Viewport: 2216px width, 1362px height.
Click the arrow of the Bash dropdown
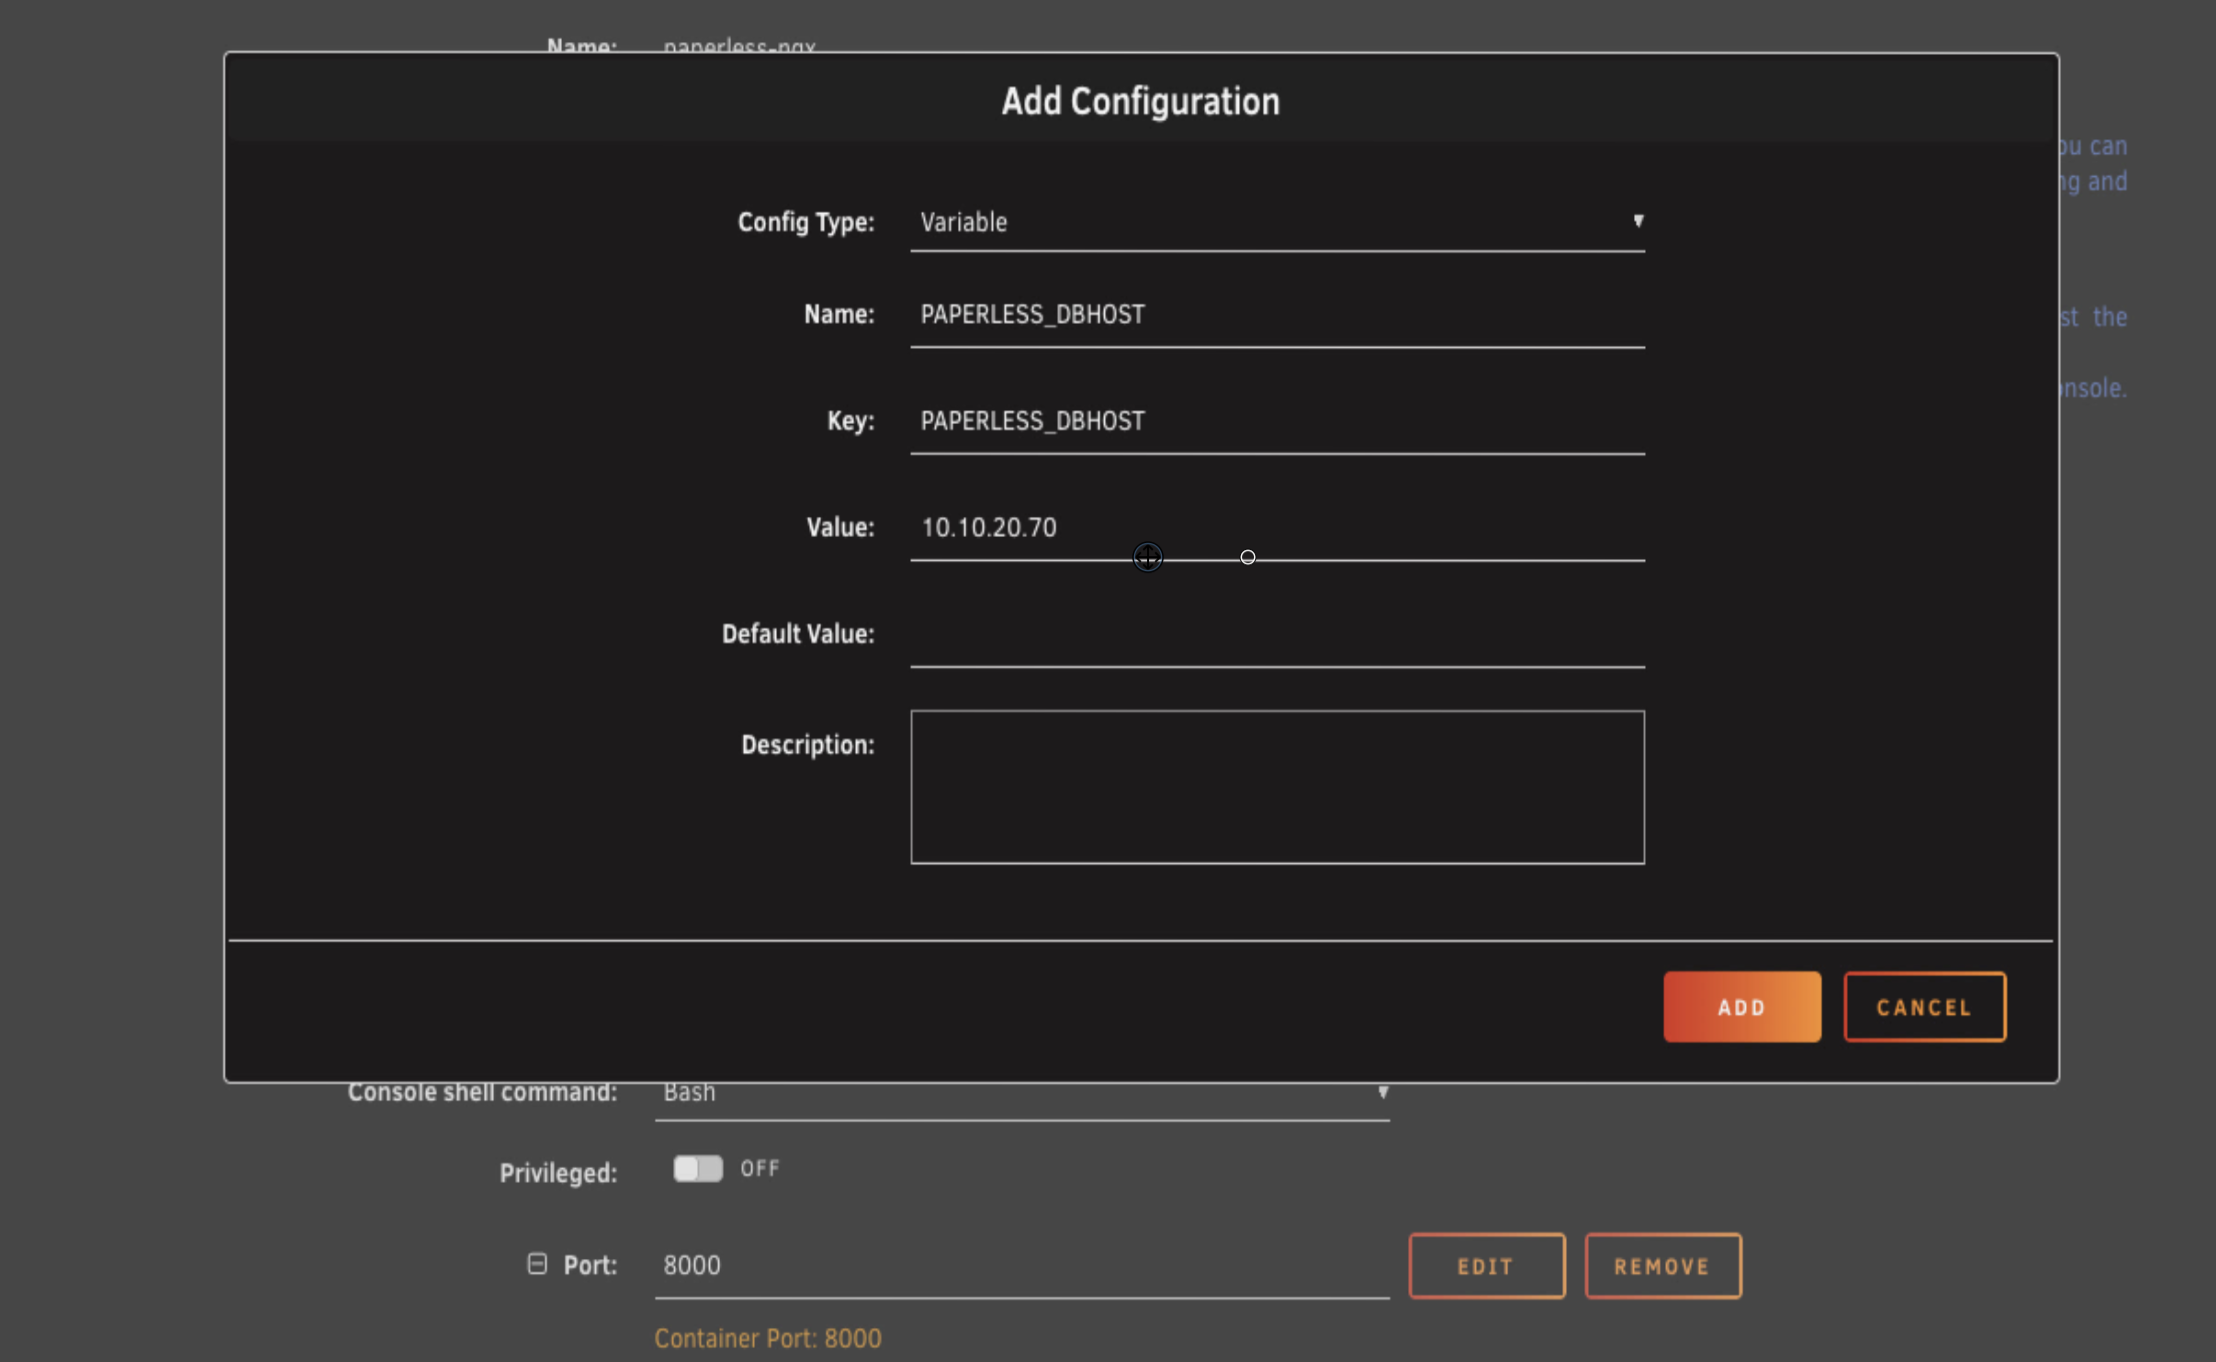[x=1382, y=1093]
